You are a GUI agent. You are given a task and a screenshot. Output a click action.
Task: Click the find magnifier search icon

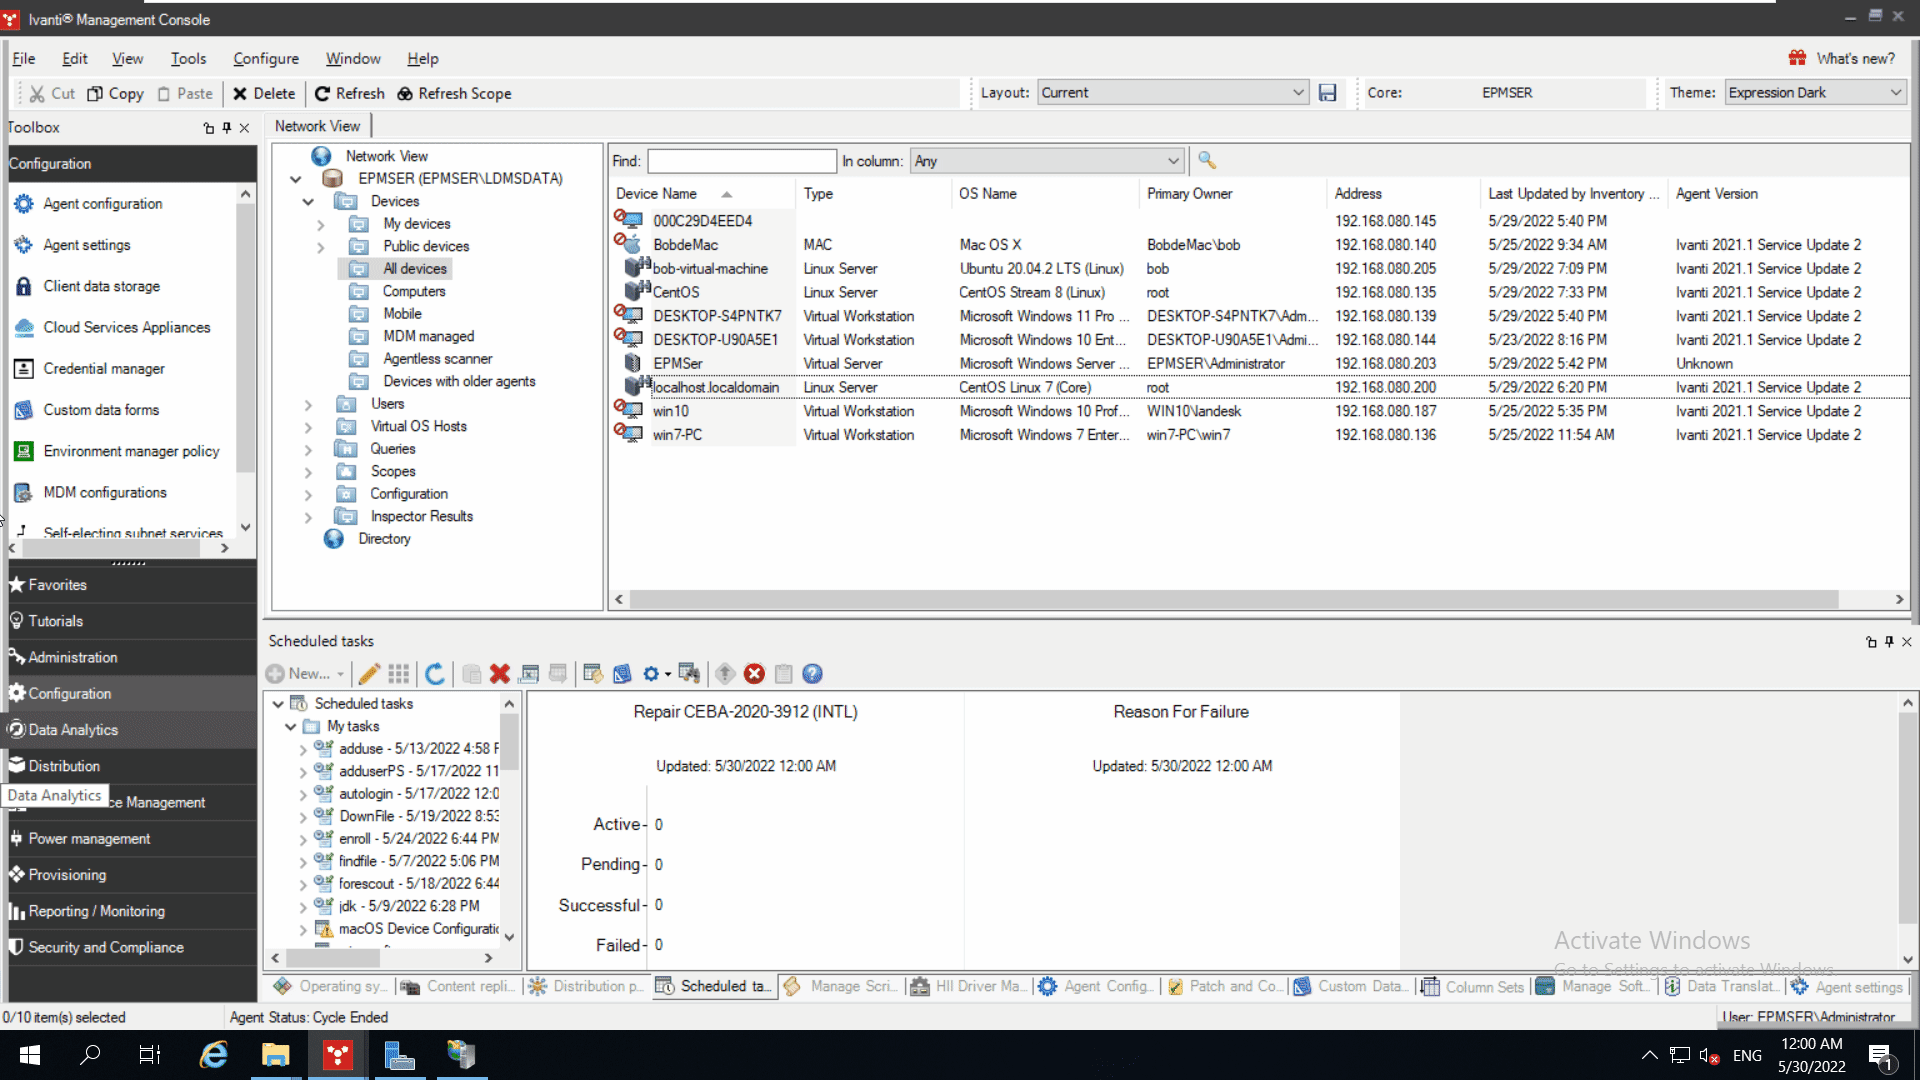(x=1207, y=160)
